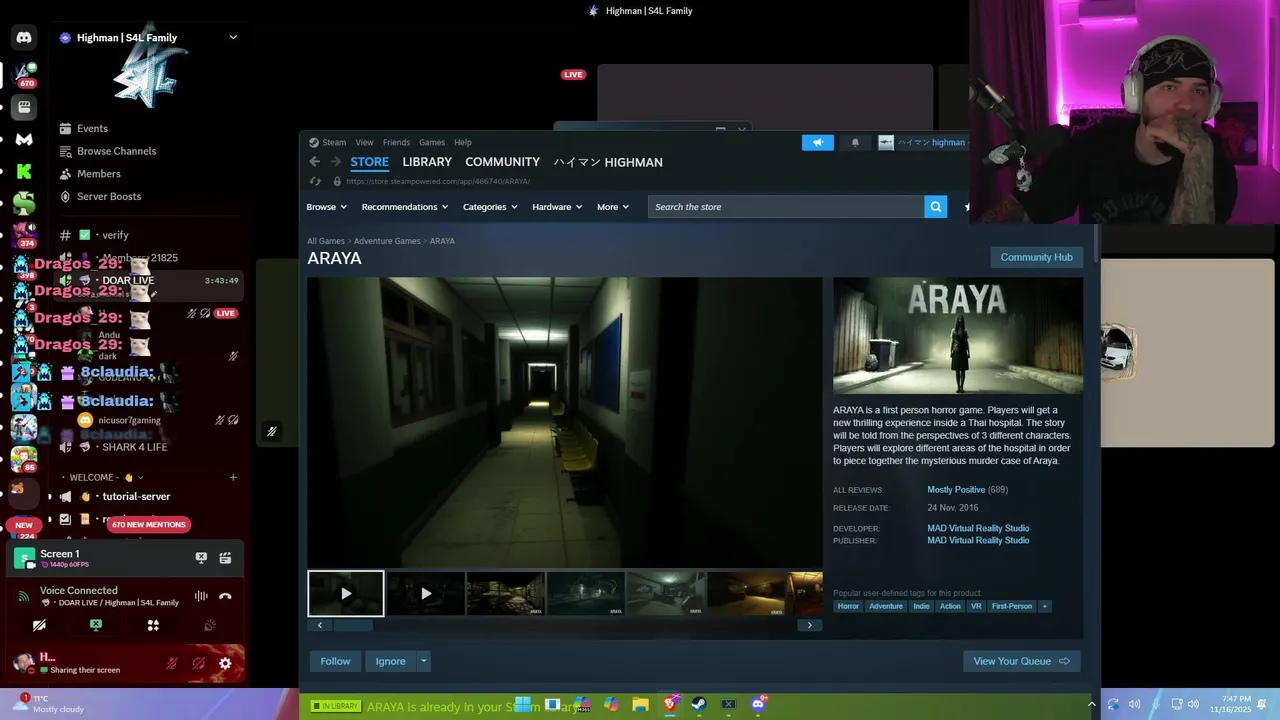
Task: Toggle Discord camera in voice panel
Action: (39, 625)
